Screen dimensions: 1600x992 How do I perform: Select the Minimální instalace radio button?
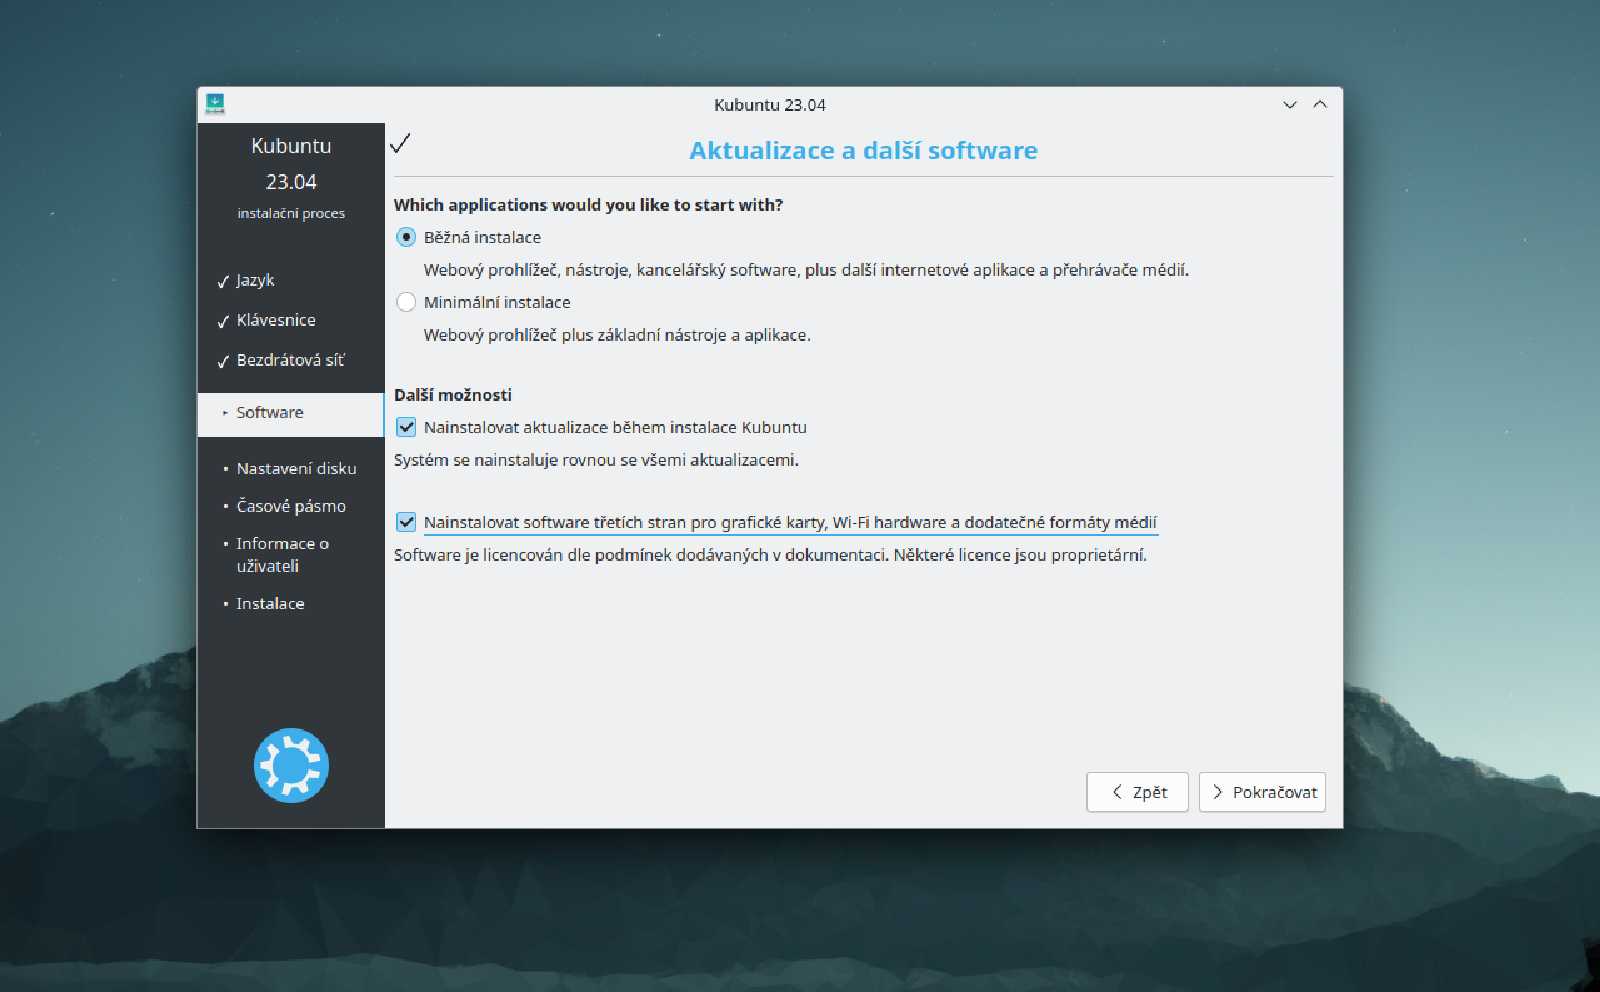(x=406, y=302)
